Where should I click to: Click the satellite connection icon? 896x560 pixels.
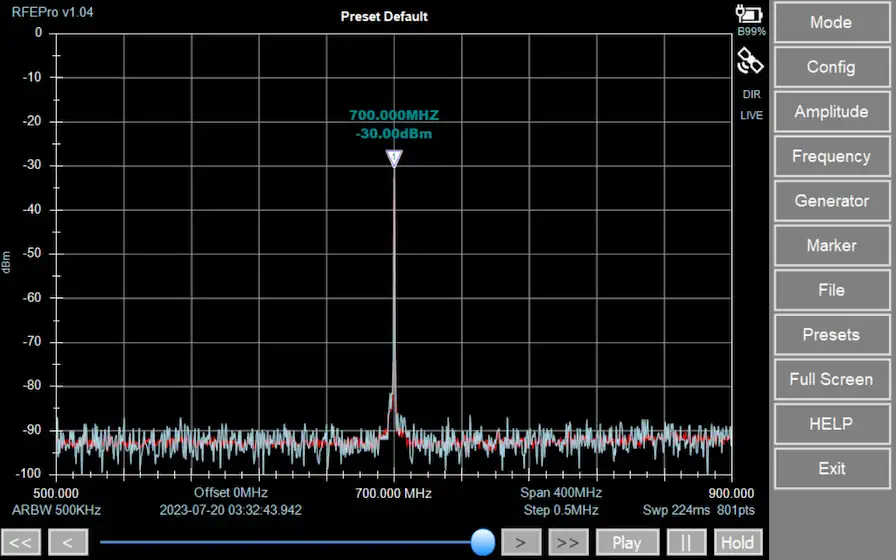point(750,62)
